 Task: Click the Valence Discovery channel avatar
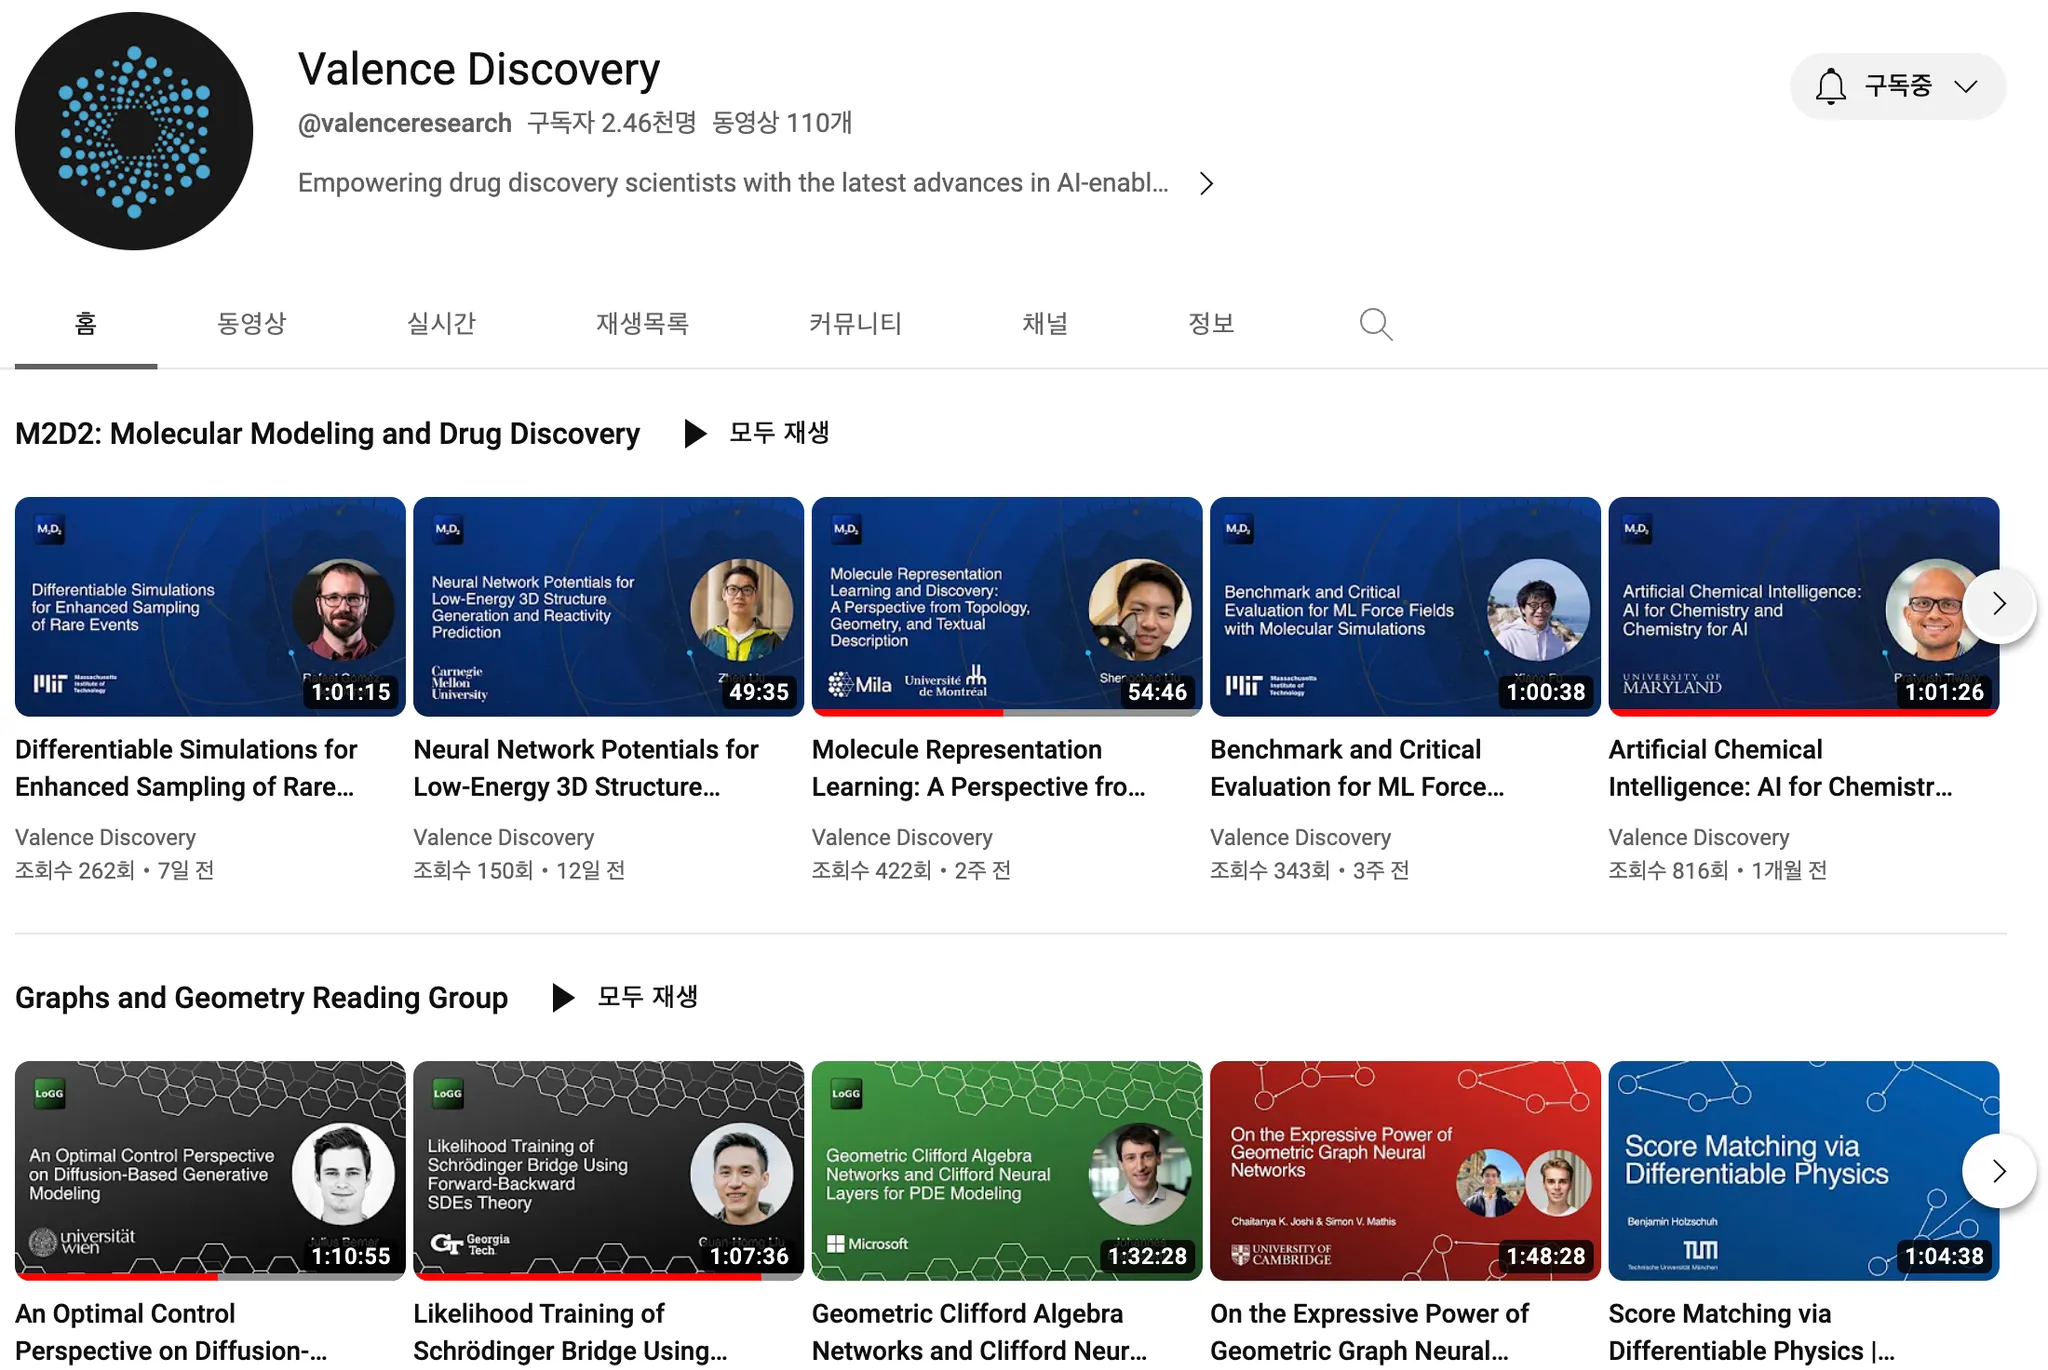[x=134, y=131]
